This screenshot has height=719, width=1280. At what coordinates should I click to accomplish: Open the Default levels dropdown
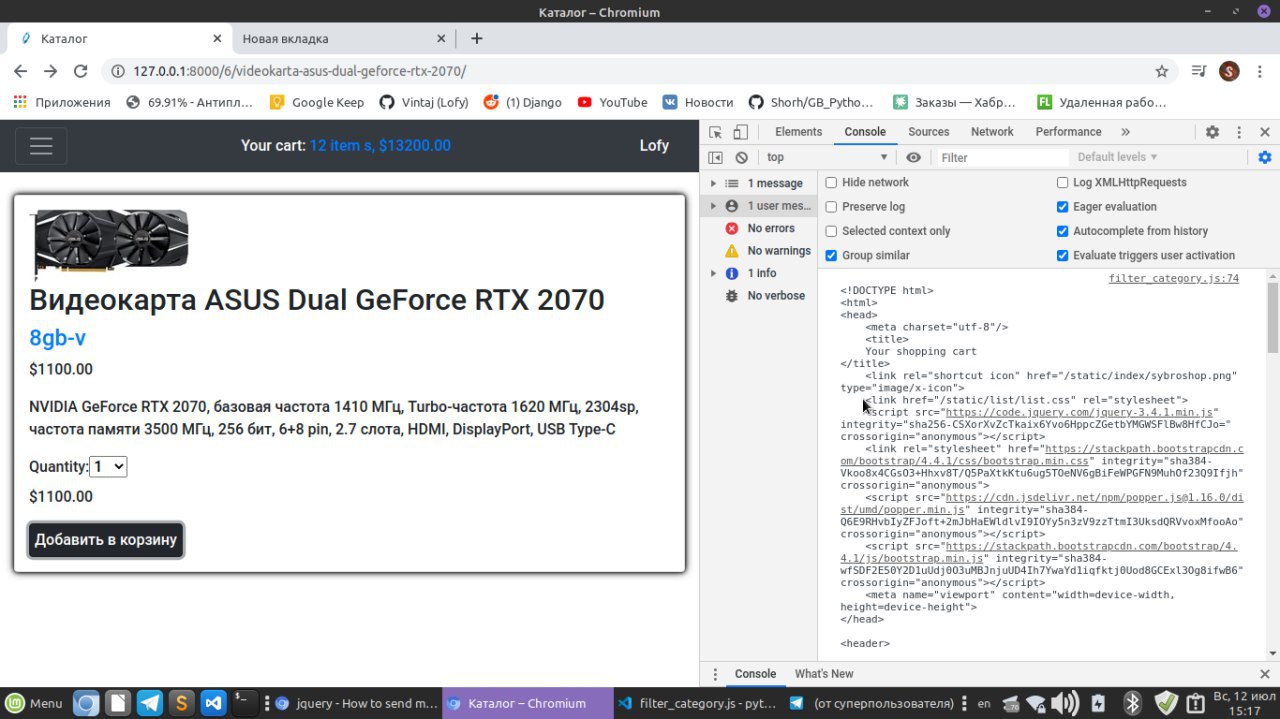(x=1117, y=157)
